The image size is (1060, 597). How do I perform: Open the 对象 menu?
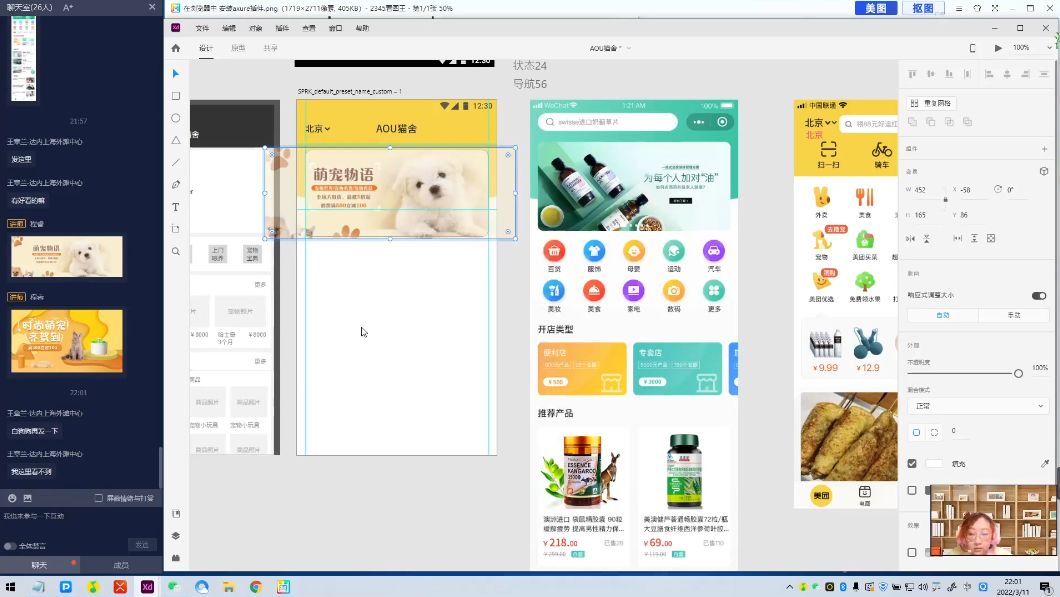coord(254,29)
